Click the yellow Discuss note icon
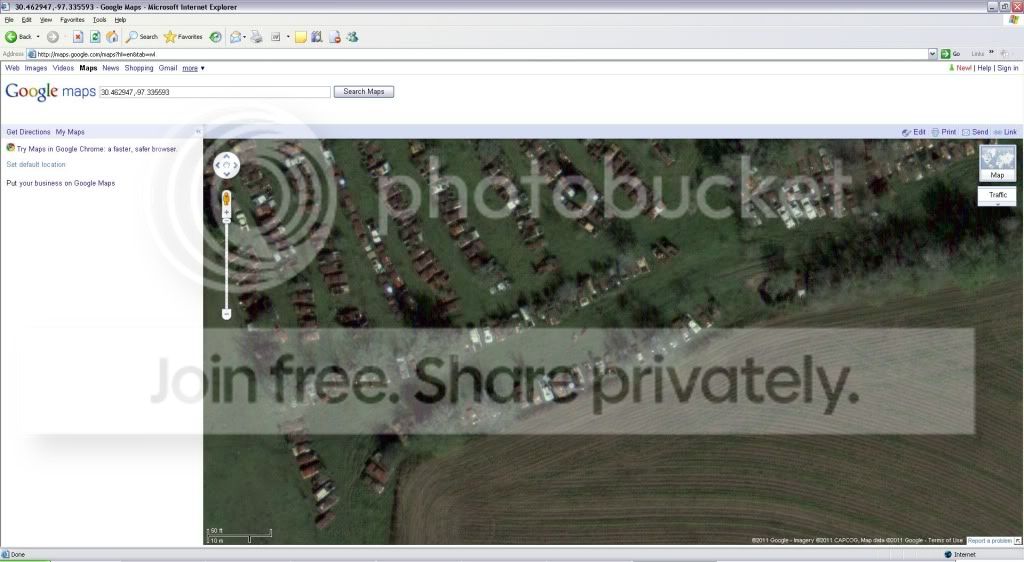Viewport: 1024px width, 562px height. pyautogui.click(x=300, y=37)
